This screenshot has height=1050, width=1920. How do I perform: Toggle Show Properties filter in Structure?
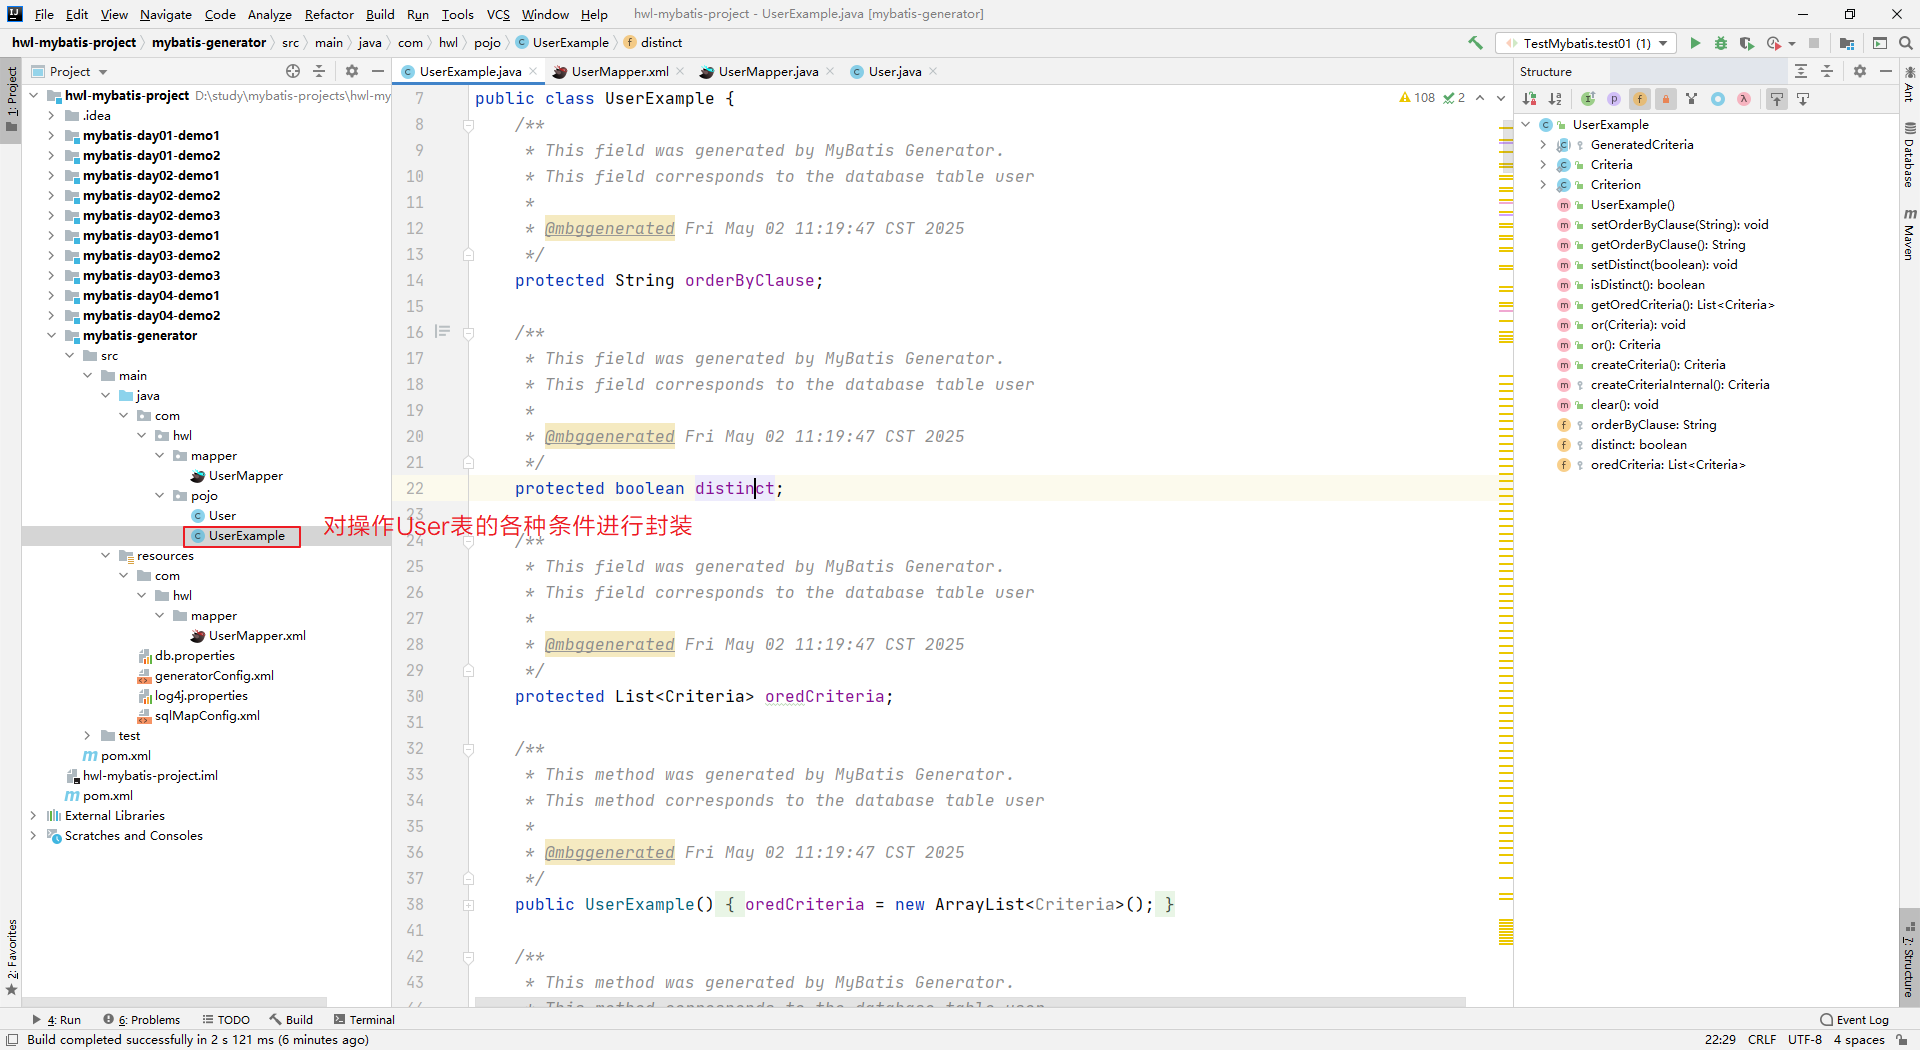[1614, 99]
